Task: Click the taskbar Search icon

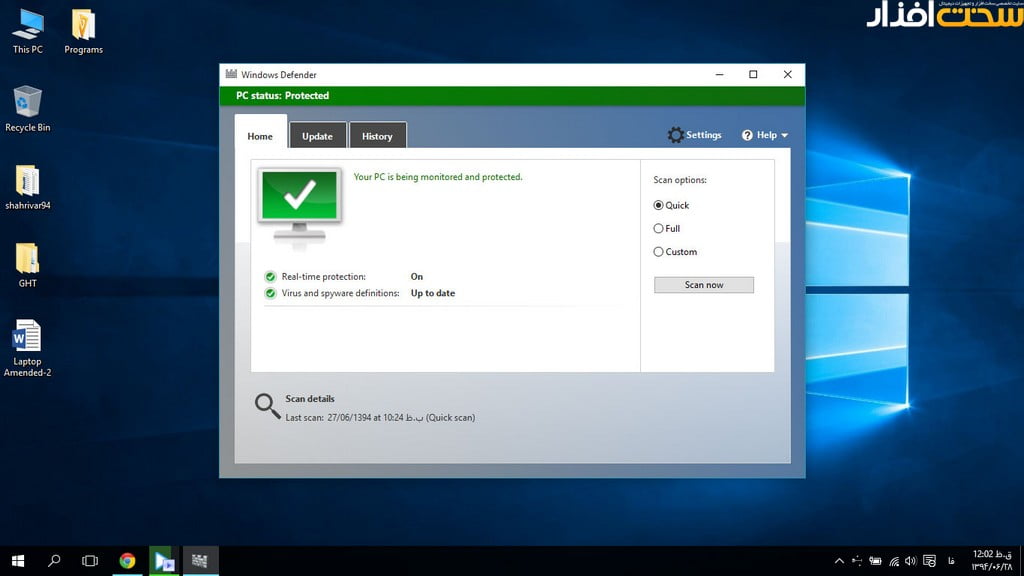Action: pyautogui.click(x=54, y=561)
